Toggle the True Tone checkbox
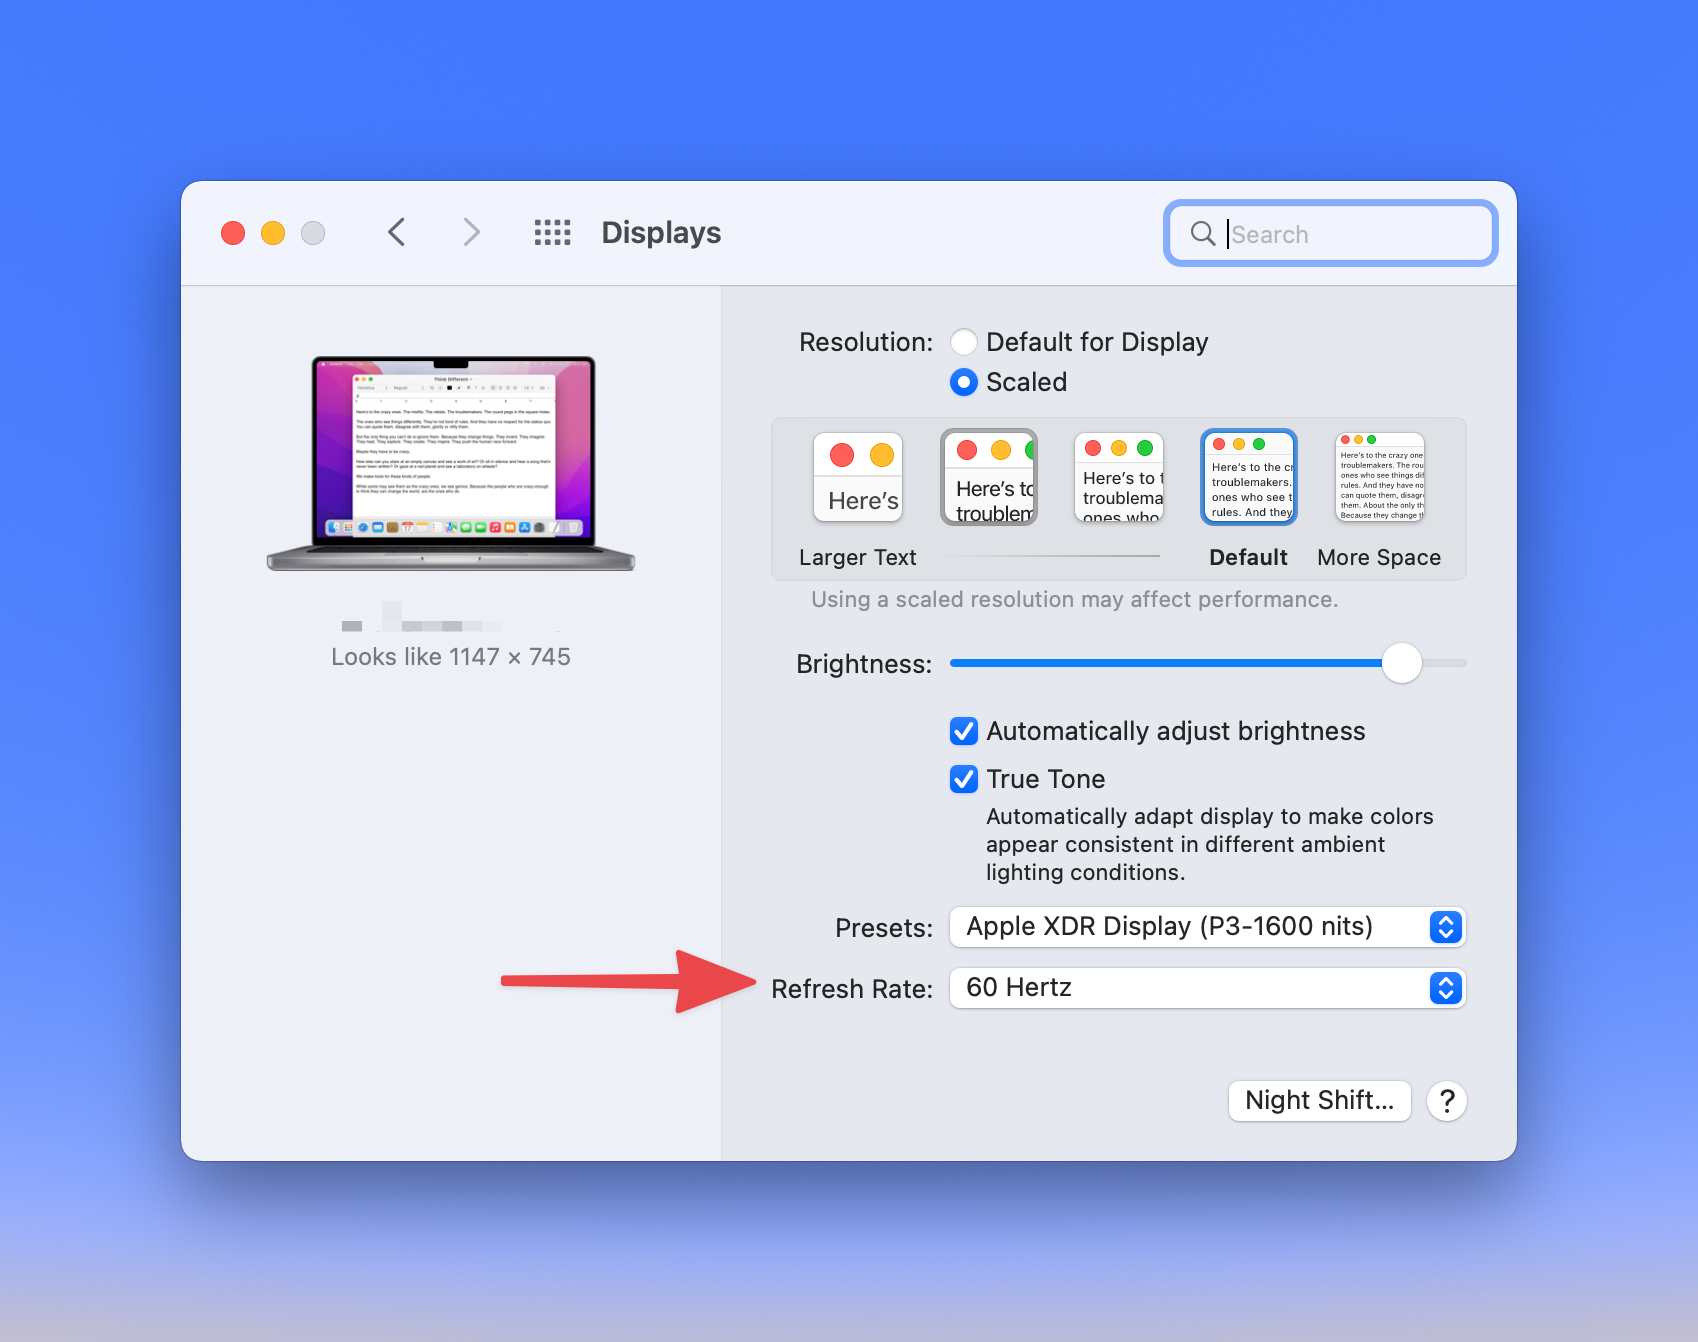 (964, 779)
